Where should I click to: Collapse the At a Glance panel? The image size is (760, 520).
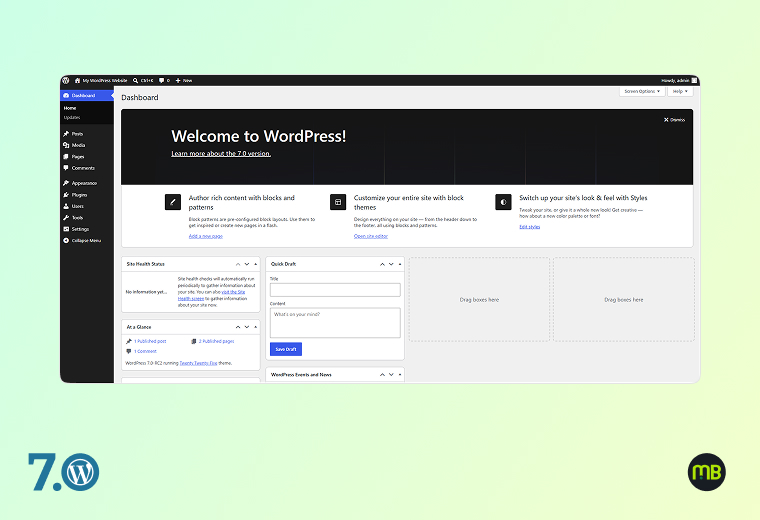coord(255,327)
